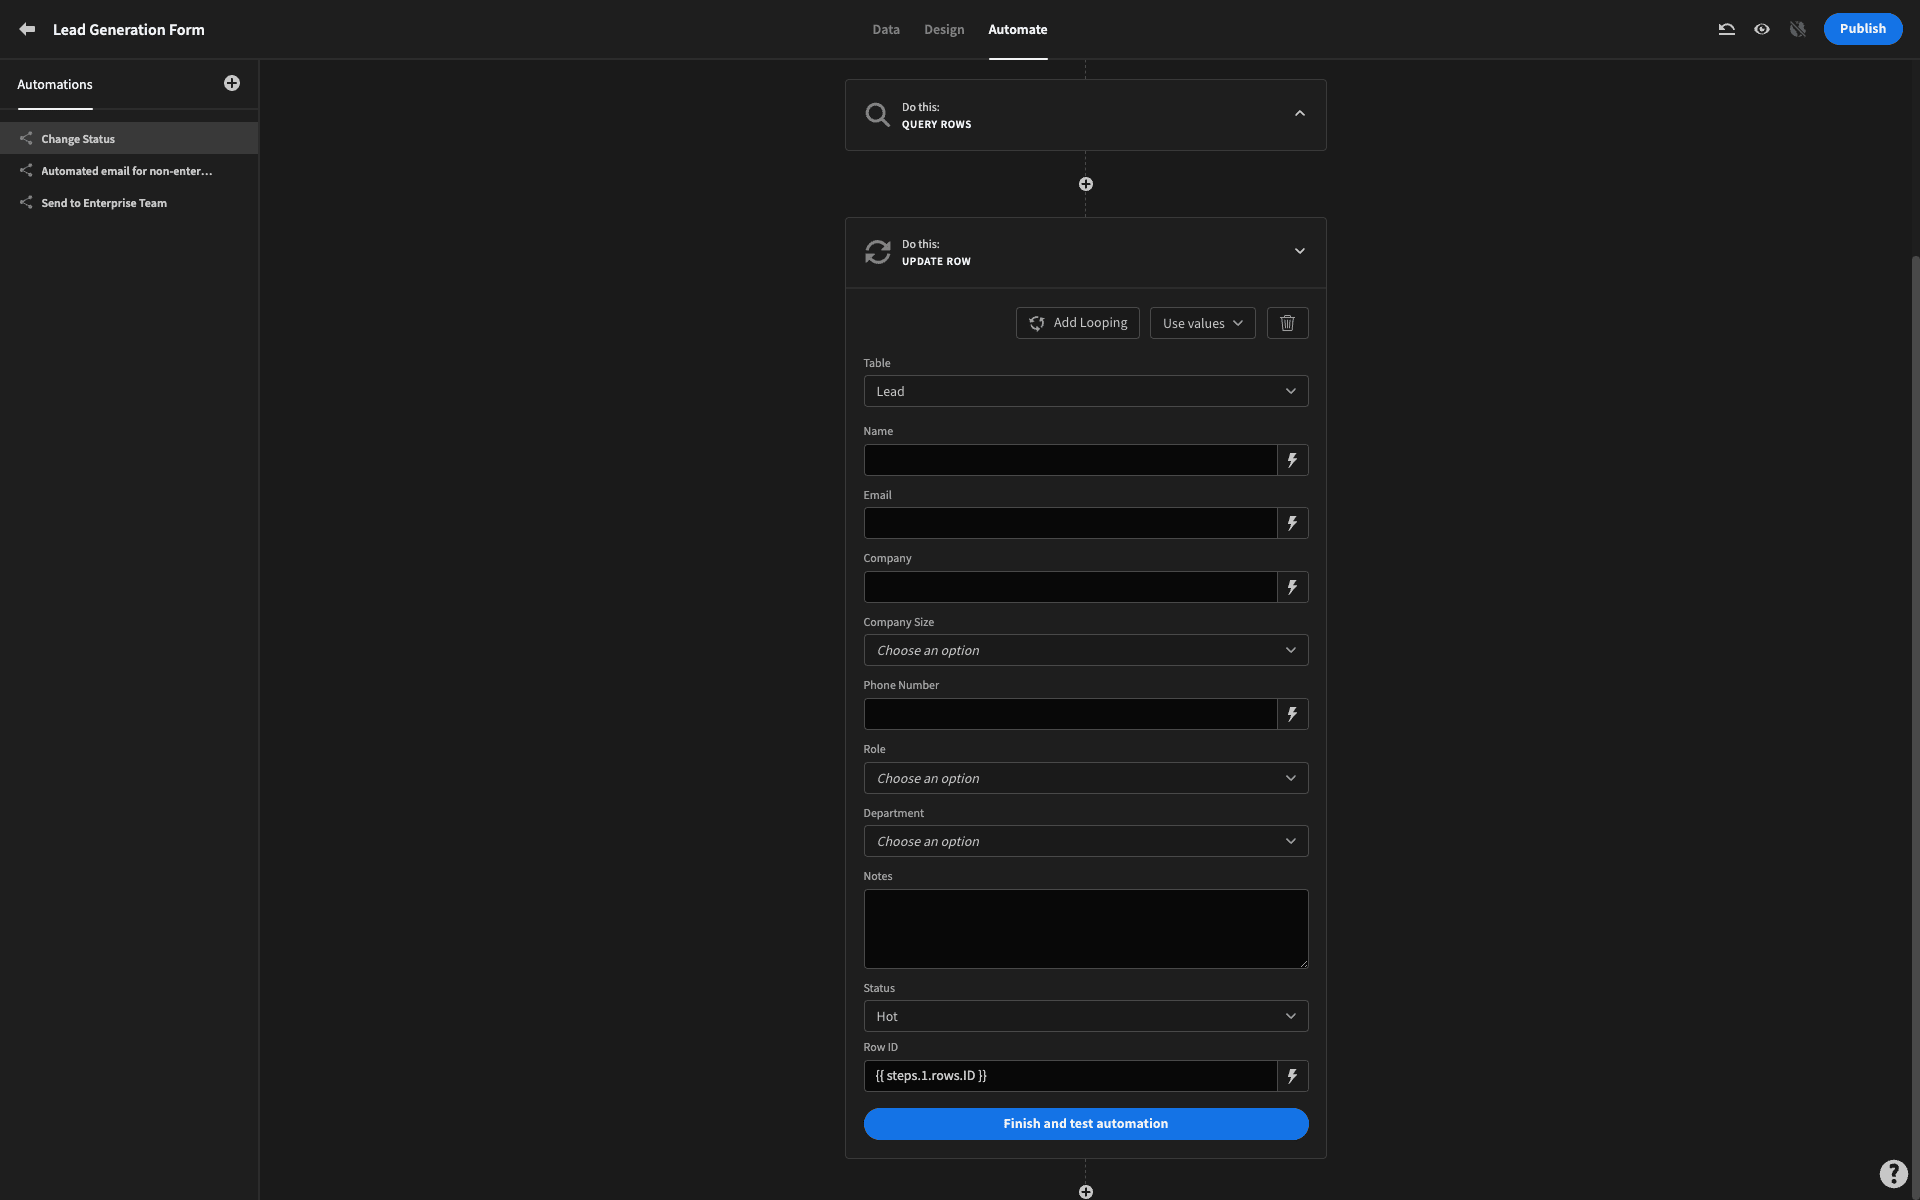Toggle the Use values selector
Image resolution: width=1920 pixels, height=1200 pixels.
click(1203, 322)
